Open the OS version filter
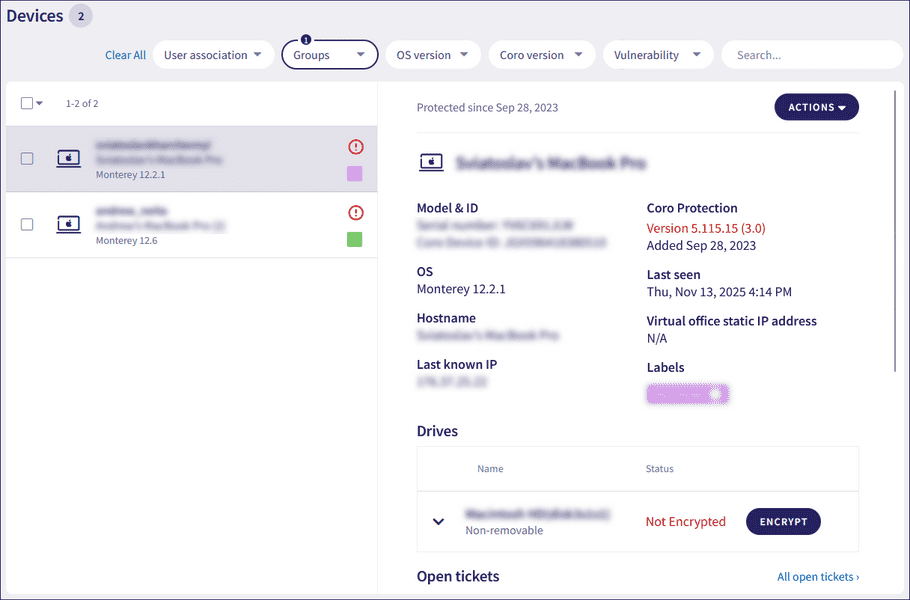The image size is (910, 600). pyautogui.click(x=432, y=55)
